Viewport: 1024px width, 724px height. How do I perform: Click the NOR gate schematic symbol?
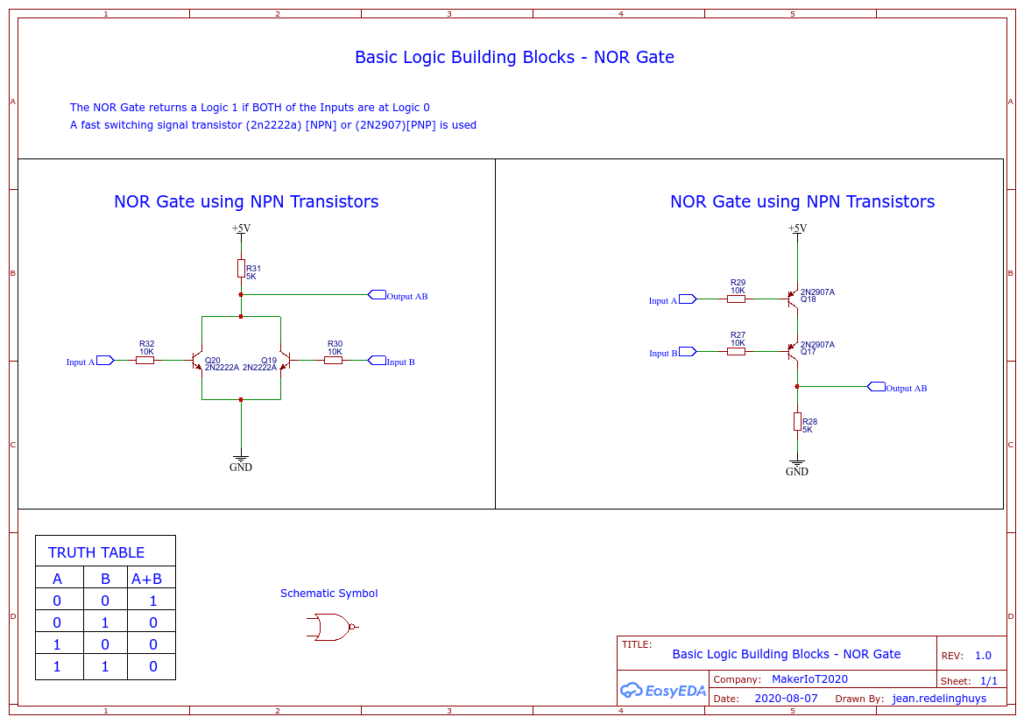click(x=332, y=627)
